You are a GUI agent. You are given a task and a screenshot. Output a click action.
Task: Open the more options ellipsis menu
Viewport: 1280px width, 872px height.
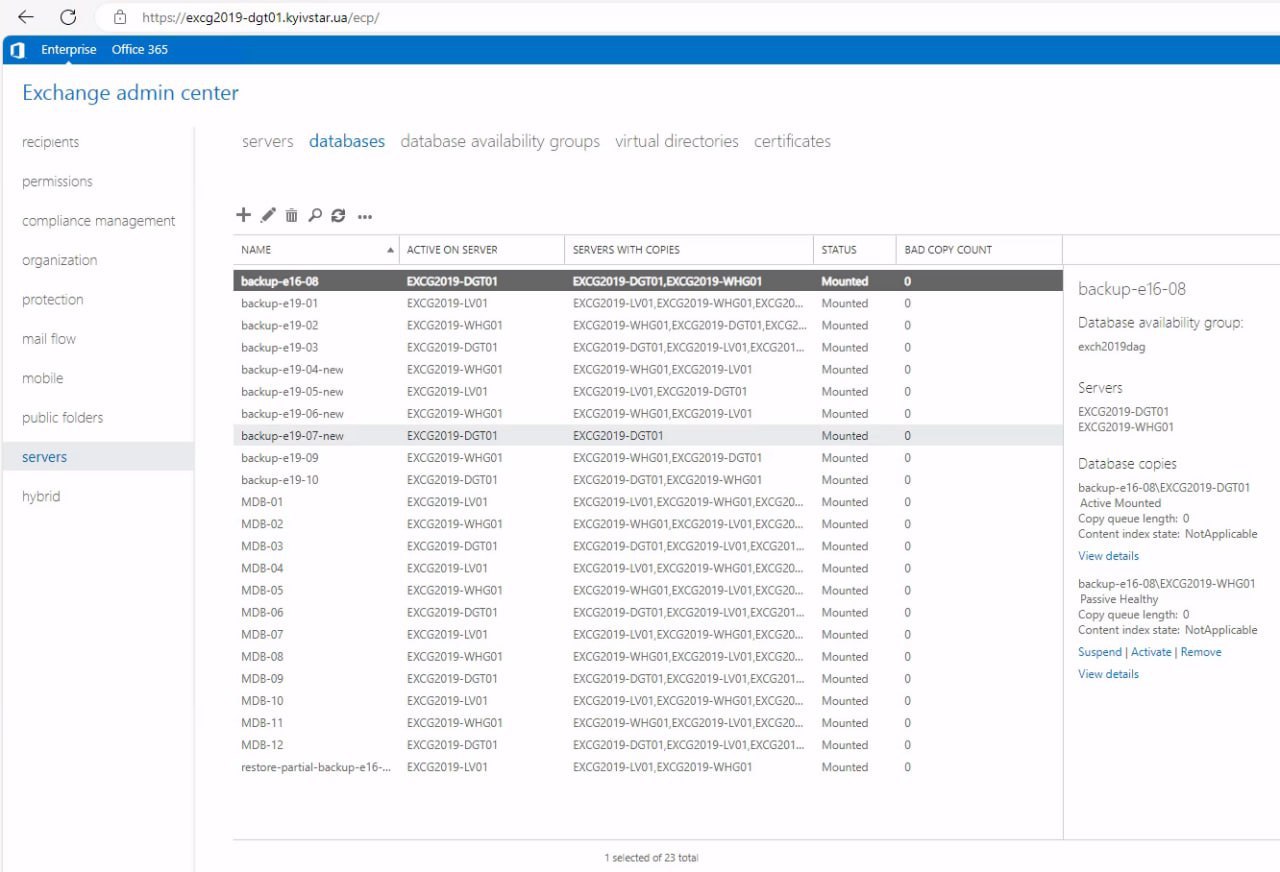point(365,216)
